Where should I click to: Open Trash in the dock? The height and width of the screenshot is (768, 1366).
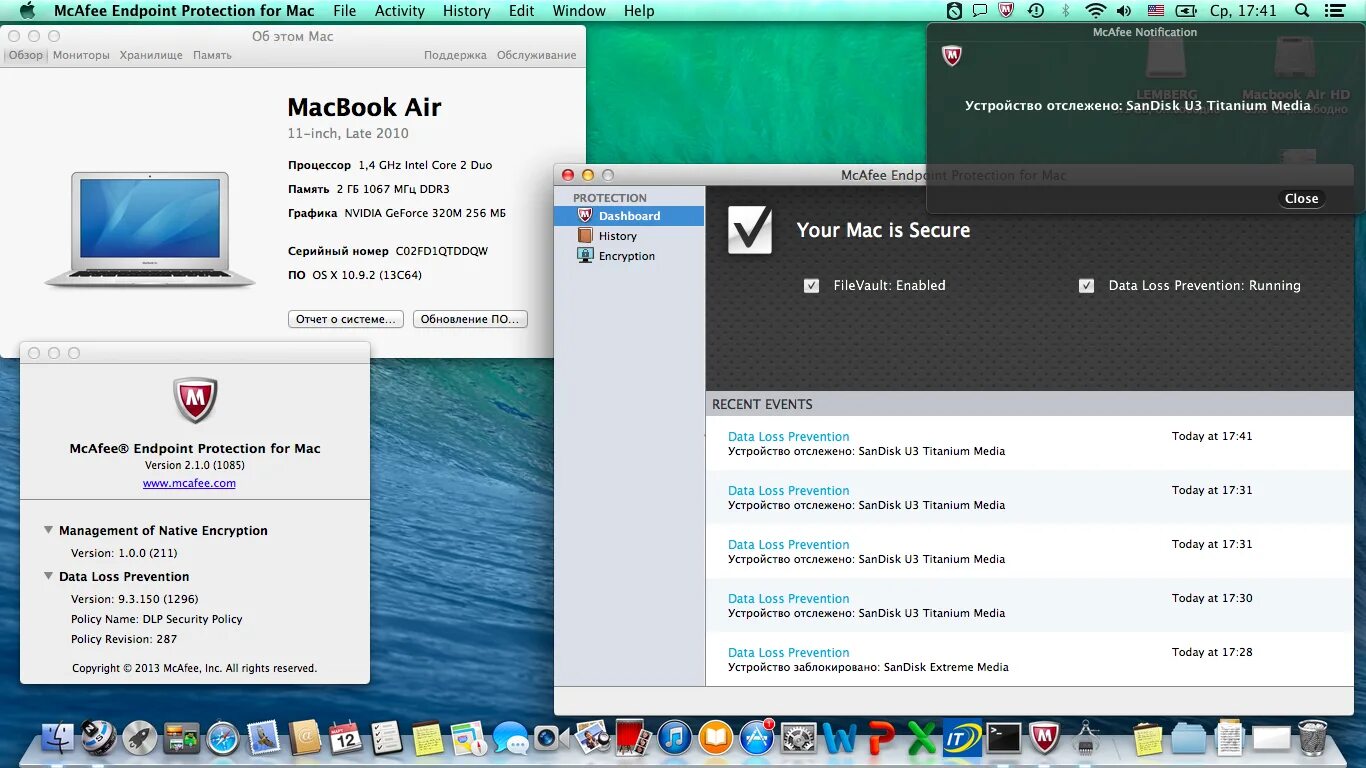(x=1312, y=738)
